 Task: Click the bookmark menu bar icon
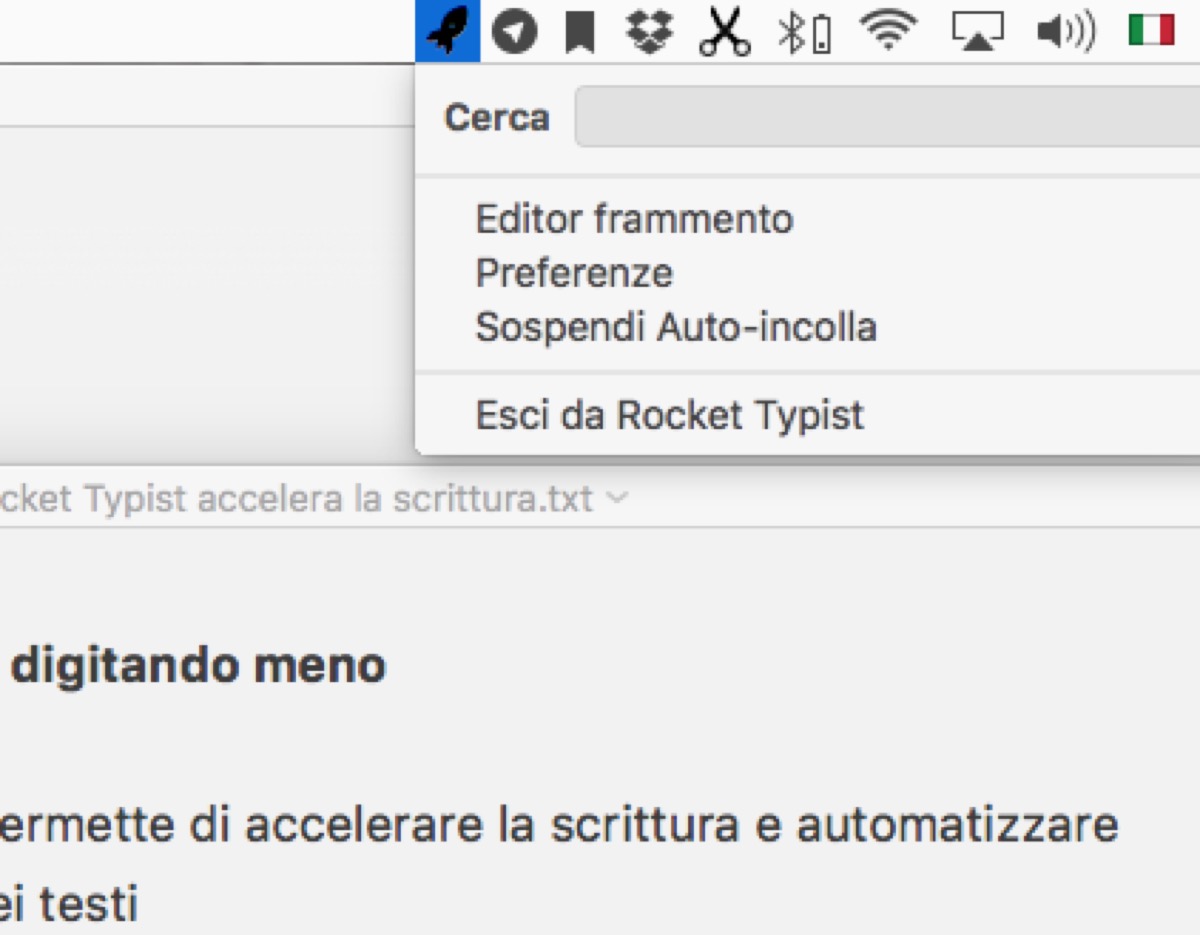click(579, 34)
